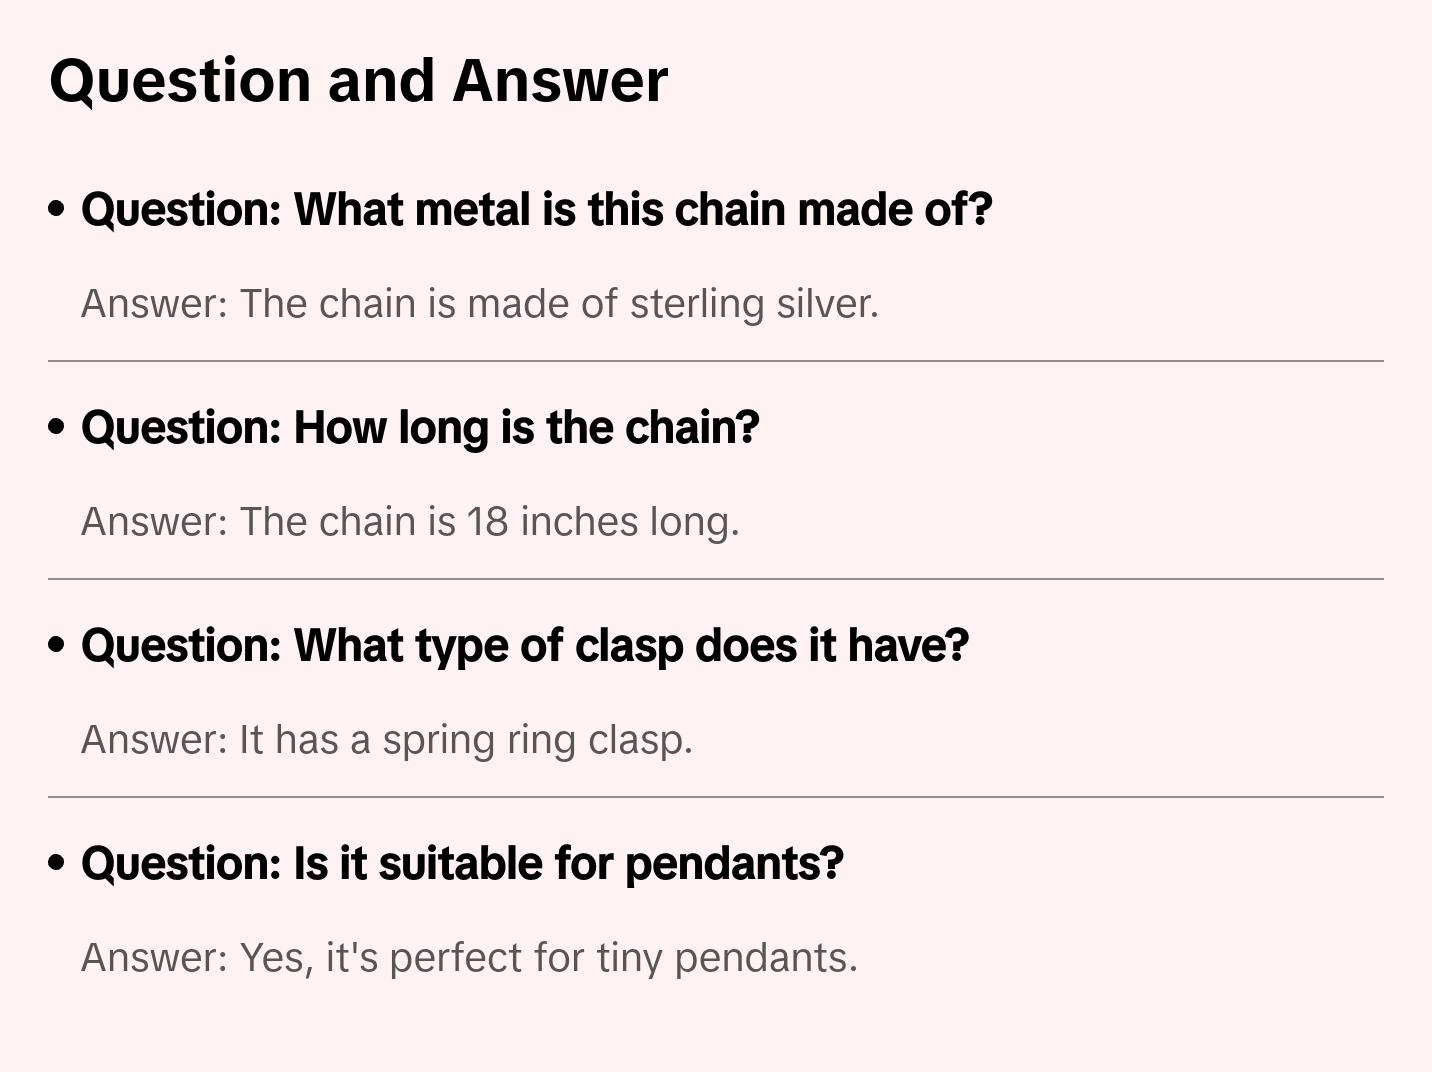1432x1072 pixels.
Task: Click the words 'sterling silver' in the answer
Action: [x=752, y=304]
